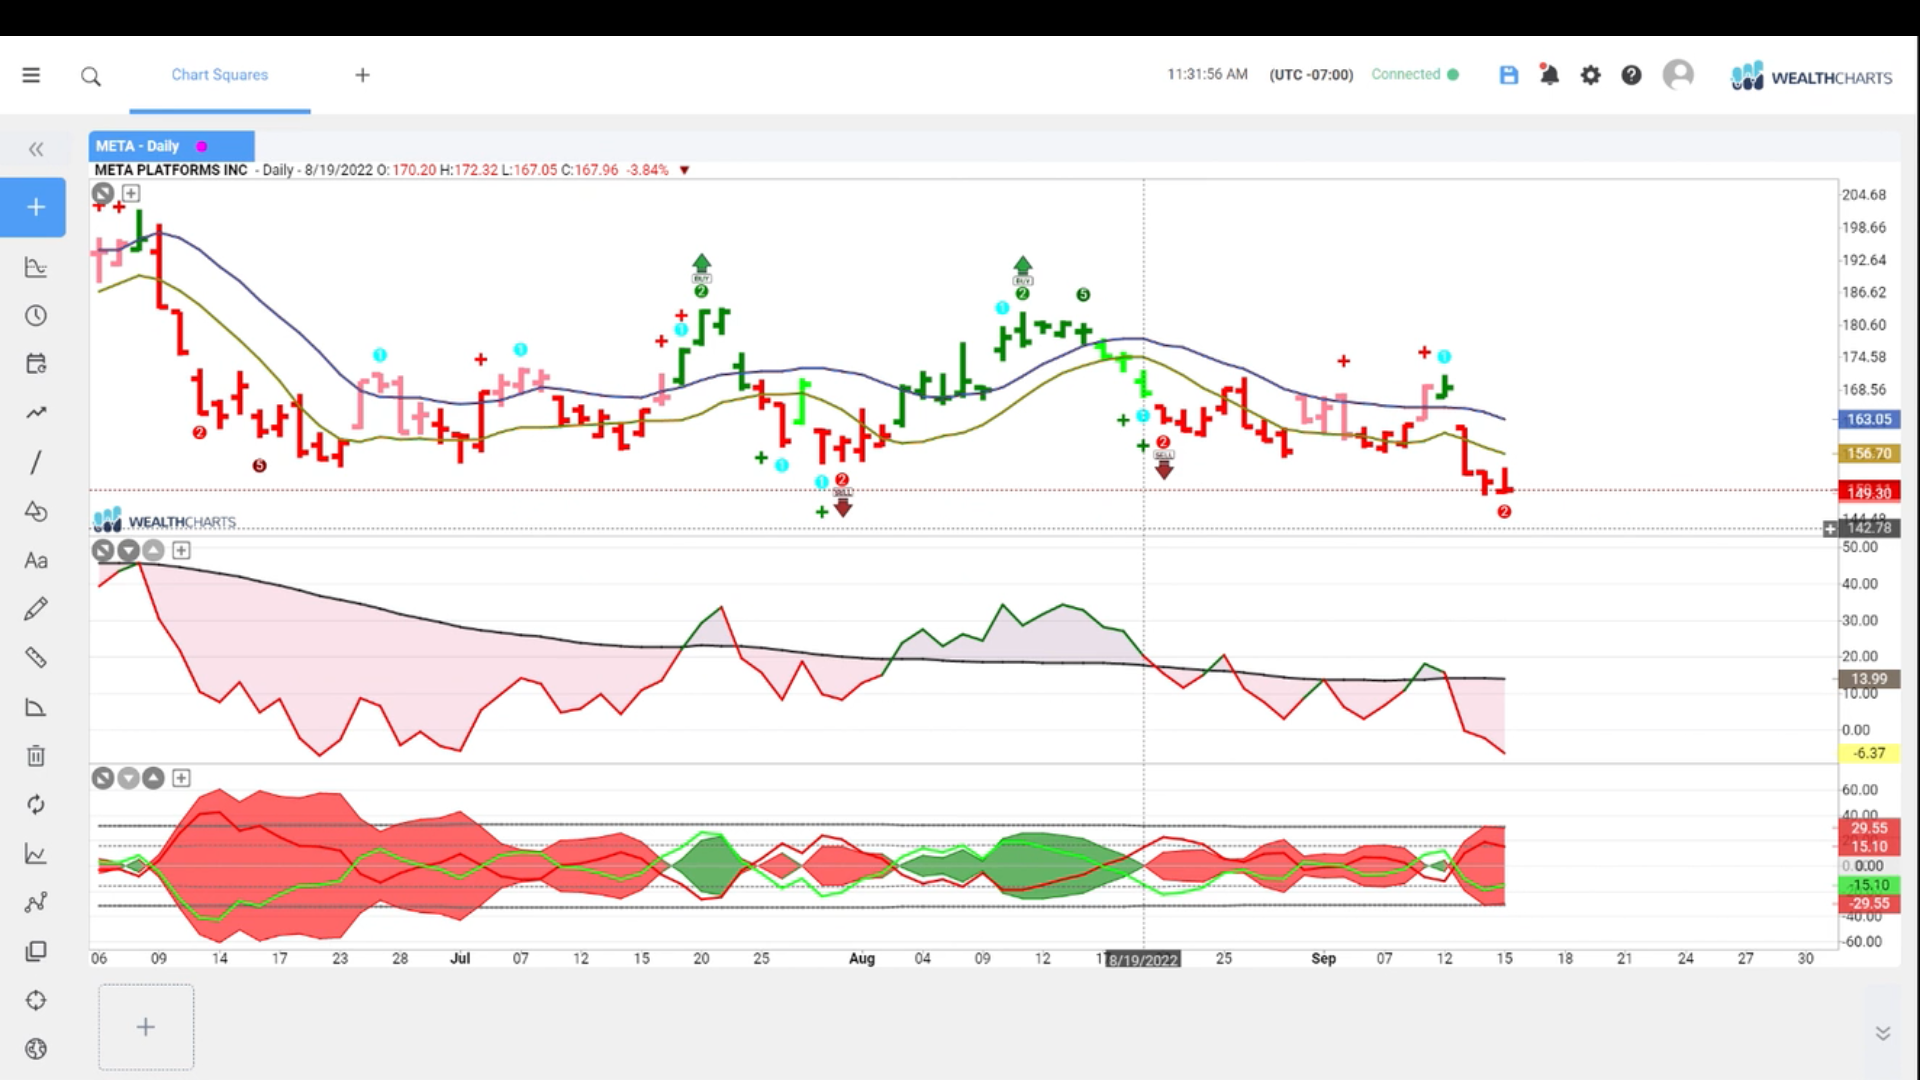Viewport: 1920px width, 1080px height.
Task: Select the diagonal line drawing tool
Action: (x=36, y=462)
